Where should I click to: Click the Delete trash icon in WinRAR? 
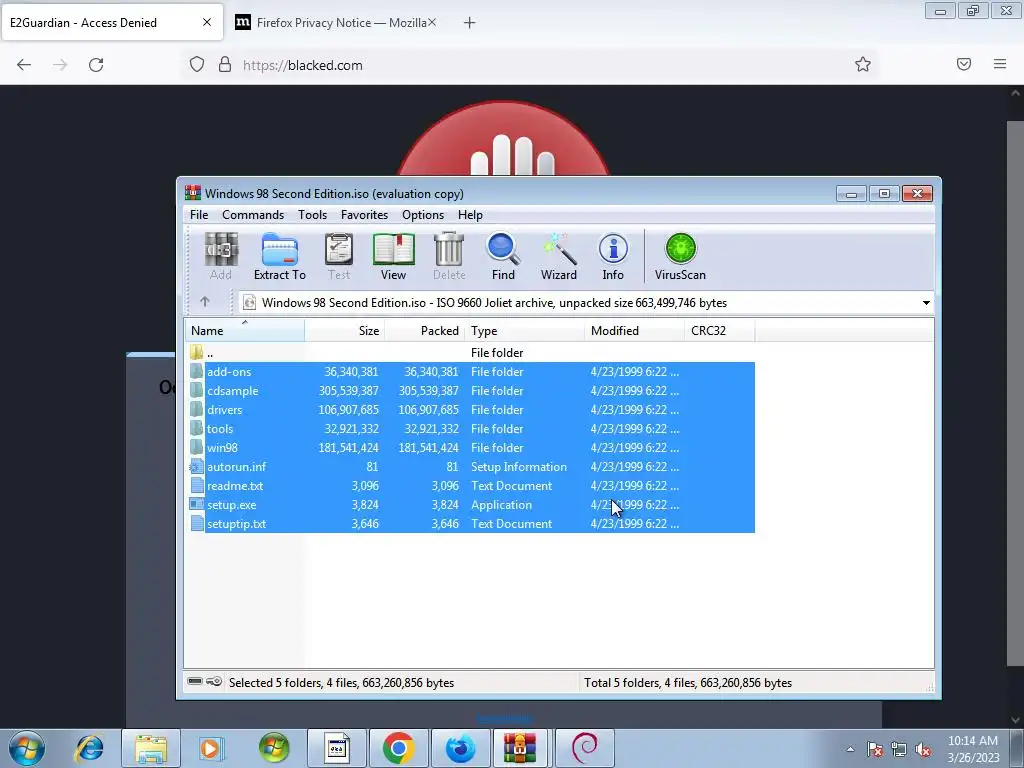[x=449, y=257]
